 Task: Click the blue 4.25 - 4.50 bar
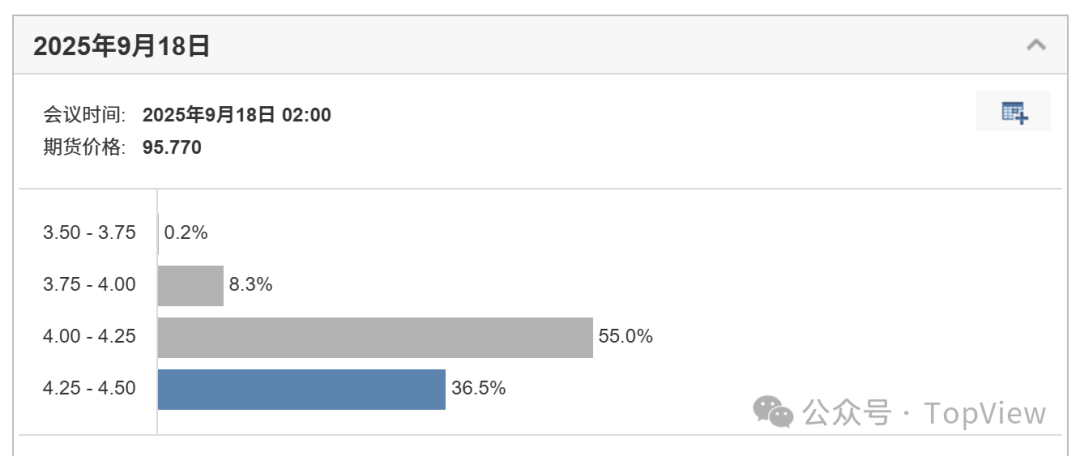(302, 389)
